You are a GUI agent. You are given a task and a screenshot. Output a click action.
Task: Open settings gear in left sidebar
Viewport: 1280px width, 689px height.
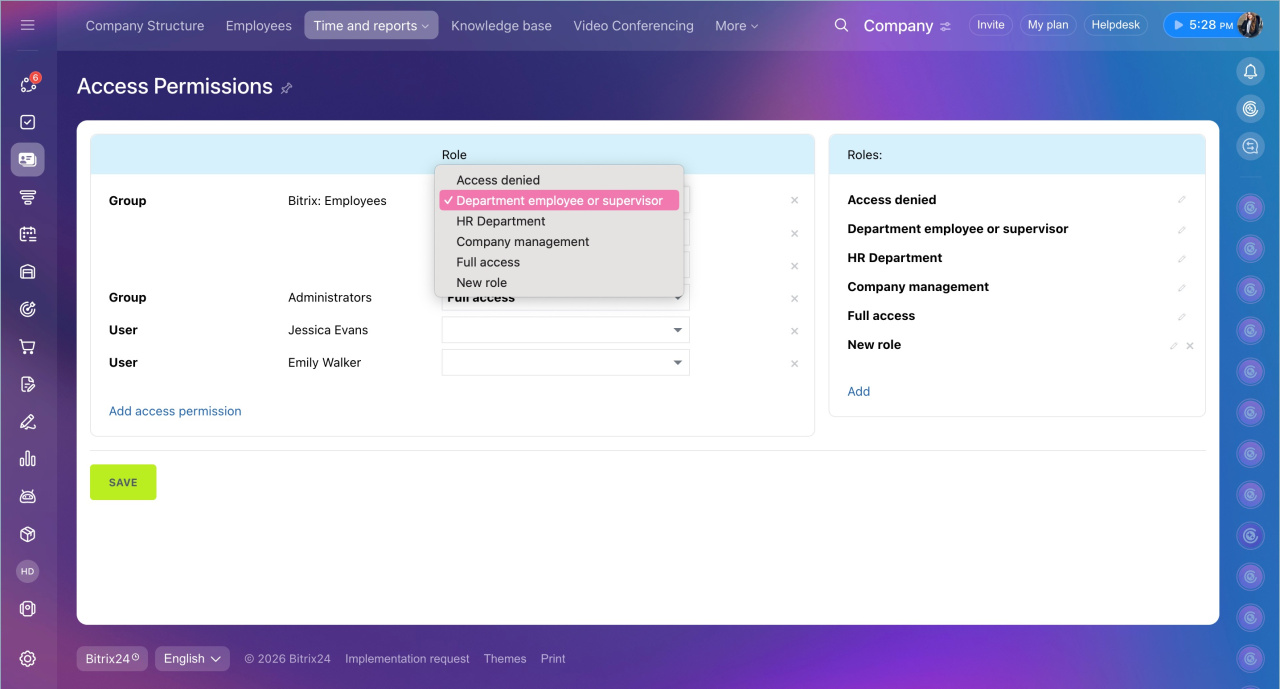(28, 658)
